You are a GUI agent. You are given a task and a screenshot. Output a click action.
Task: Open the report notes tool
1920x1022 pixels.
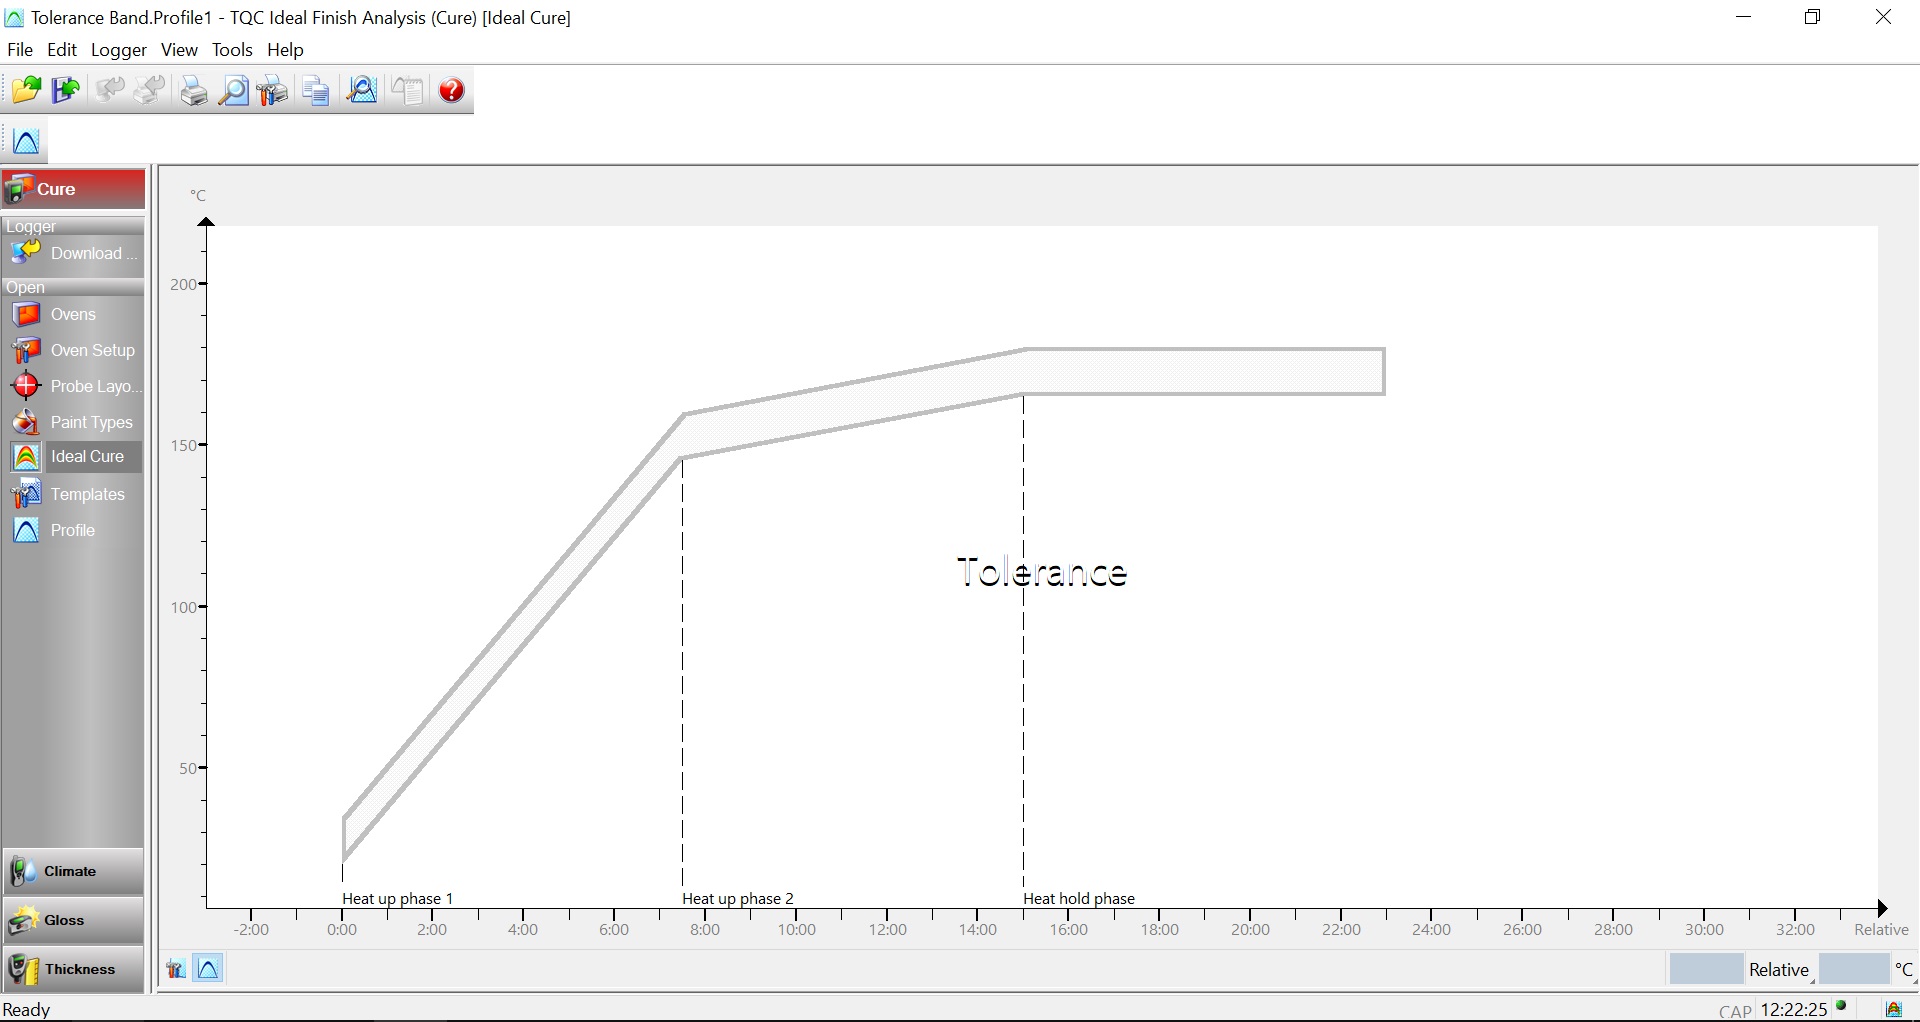tap(407, 90)
